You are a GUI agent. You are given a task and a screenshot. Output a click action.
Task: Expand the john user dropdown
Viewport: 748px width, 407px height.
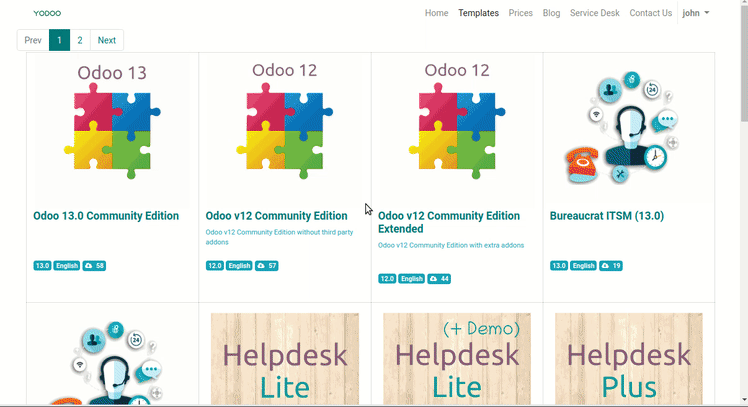(696, 13)
